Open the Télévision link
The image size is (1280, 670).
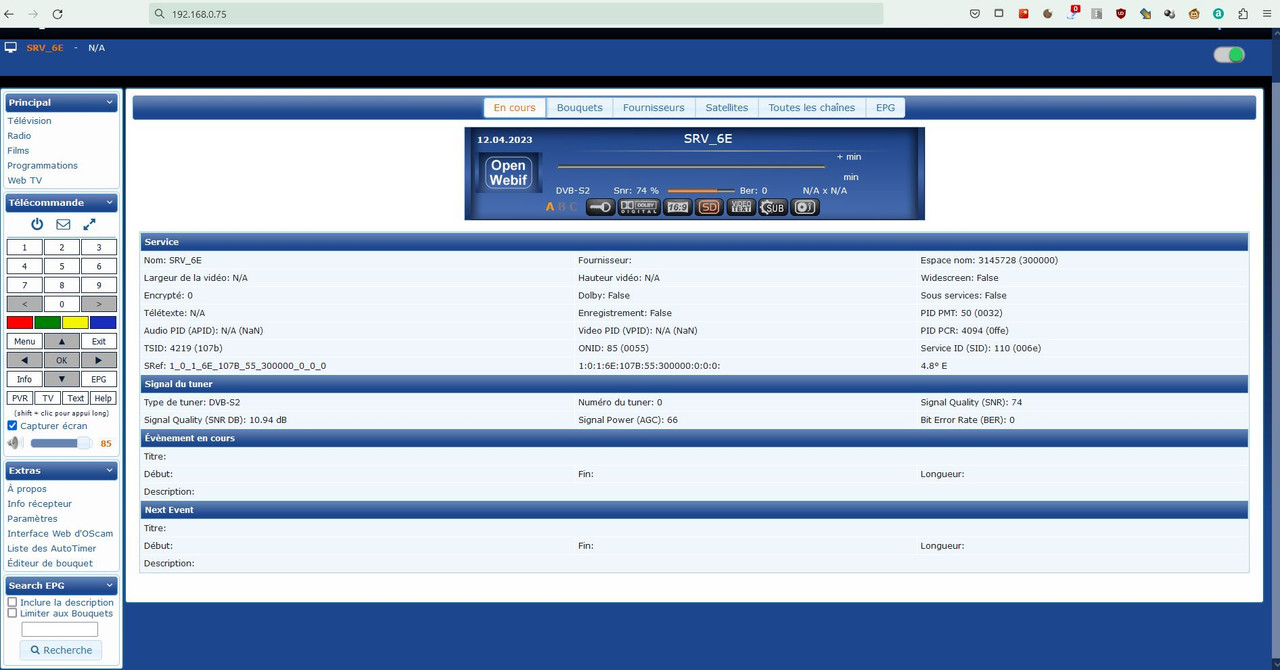pyautogui.click(x=29, y=121)
